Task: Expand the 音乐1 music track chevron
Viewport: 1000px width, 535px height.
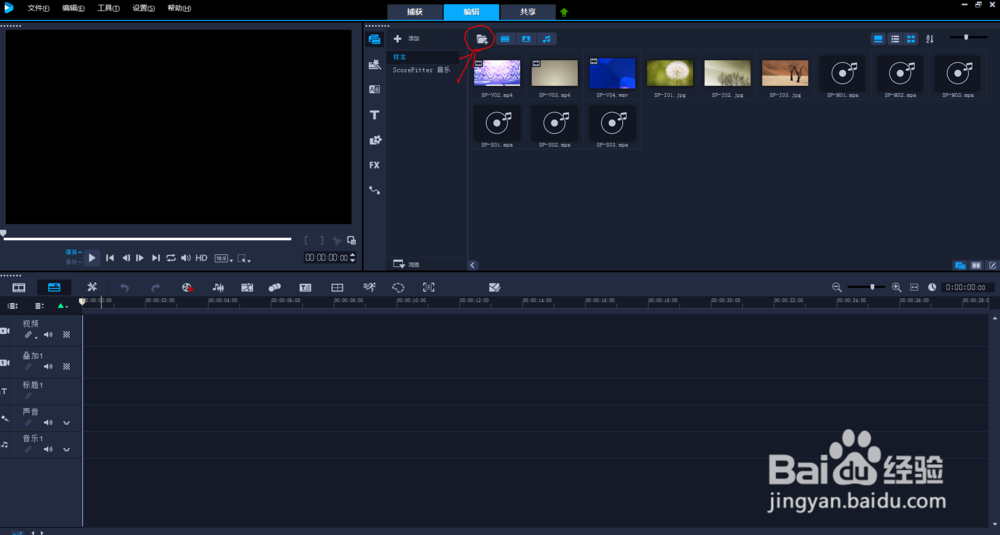Action: (66, 450)
